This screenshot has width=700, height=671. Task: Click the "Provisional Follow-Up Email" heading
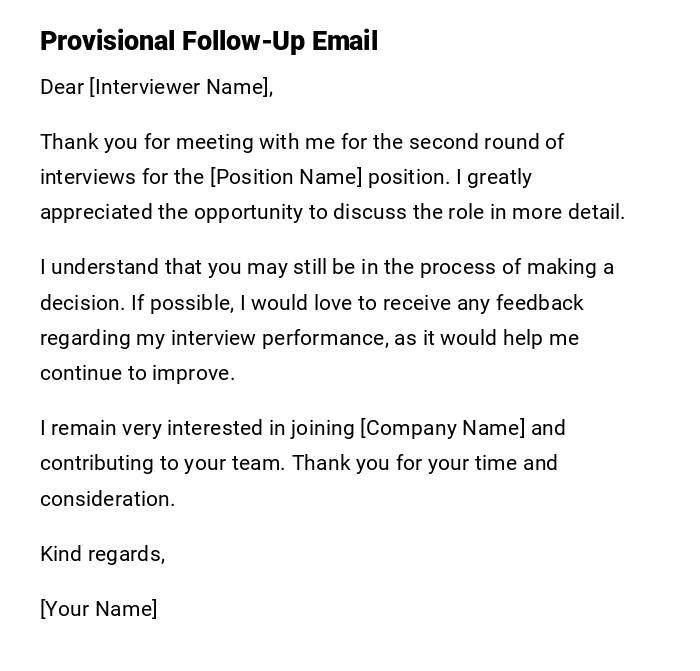pyautogui.click(x=208, y=41)
